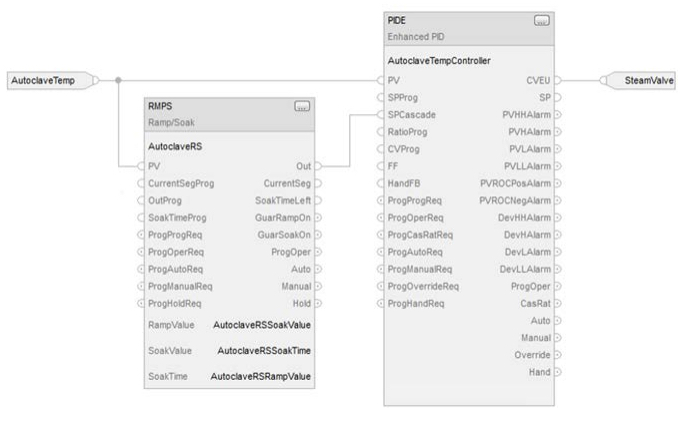The image size is (686, 448).
Task: Click the SPCascade input pin
Action: pyautogui.click(x=380, y=115)
